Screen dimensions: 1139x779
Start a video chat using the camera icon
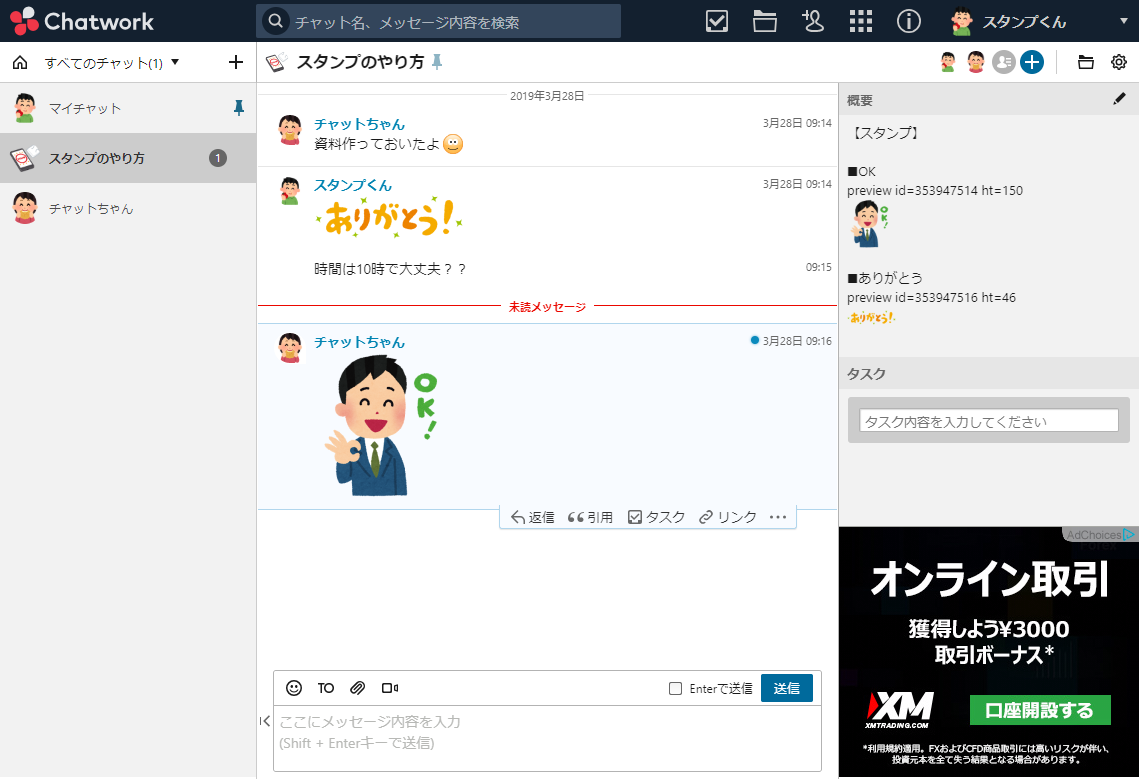pos(390,687)
